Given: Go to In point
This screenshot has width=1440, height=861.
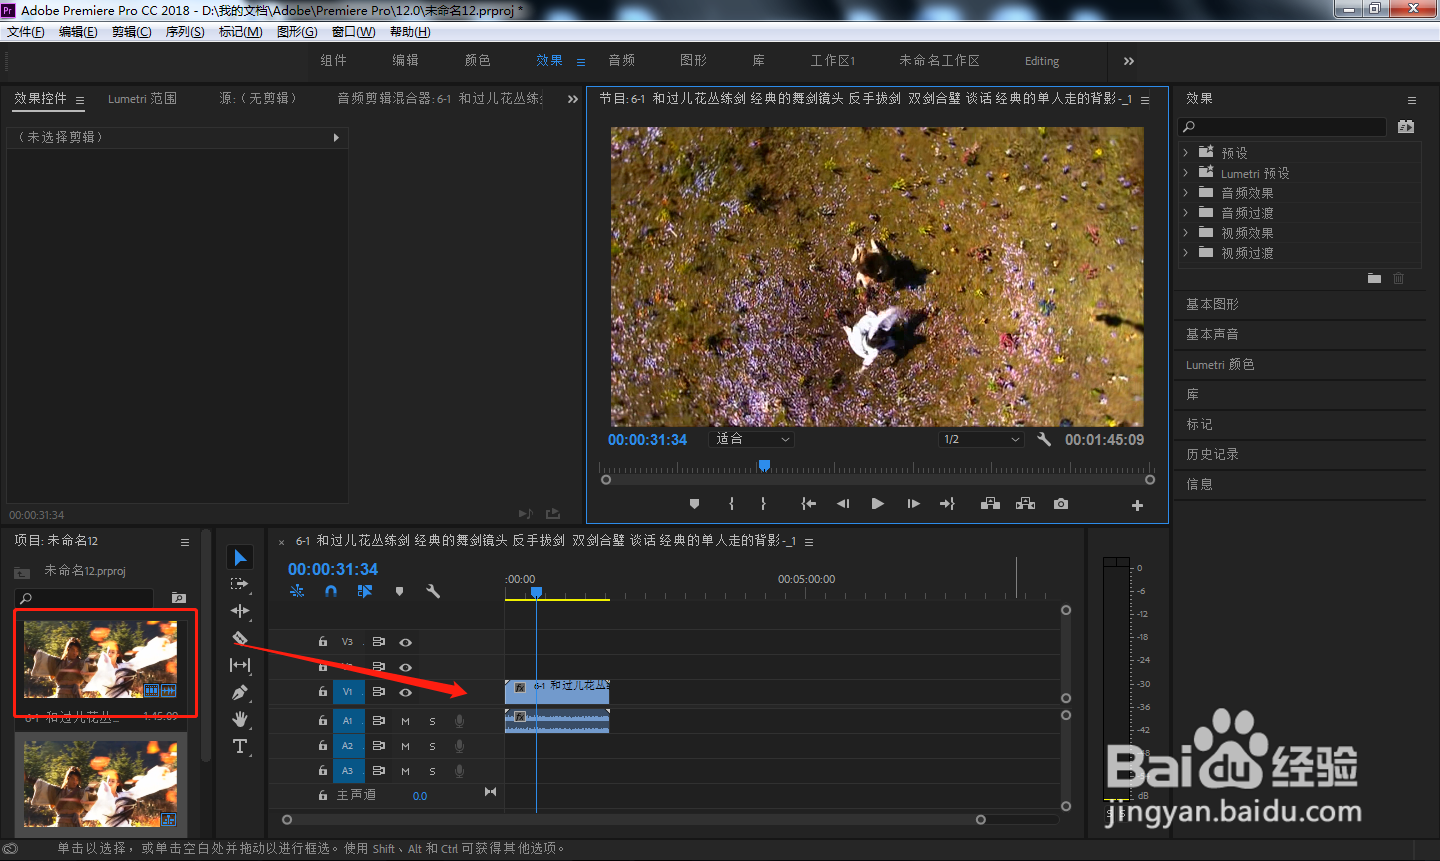Looking at the screenshot, I should point(809,504).
